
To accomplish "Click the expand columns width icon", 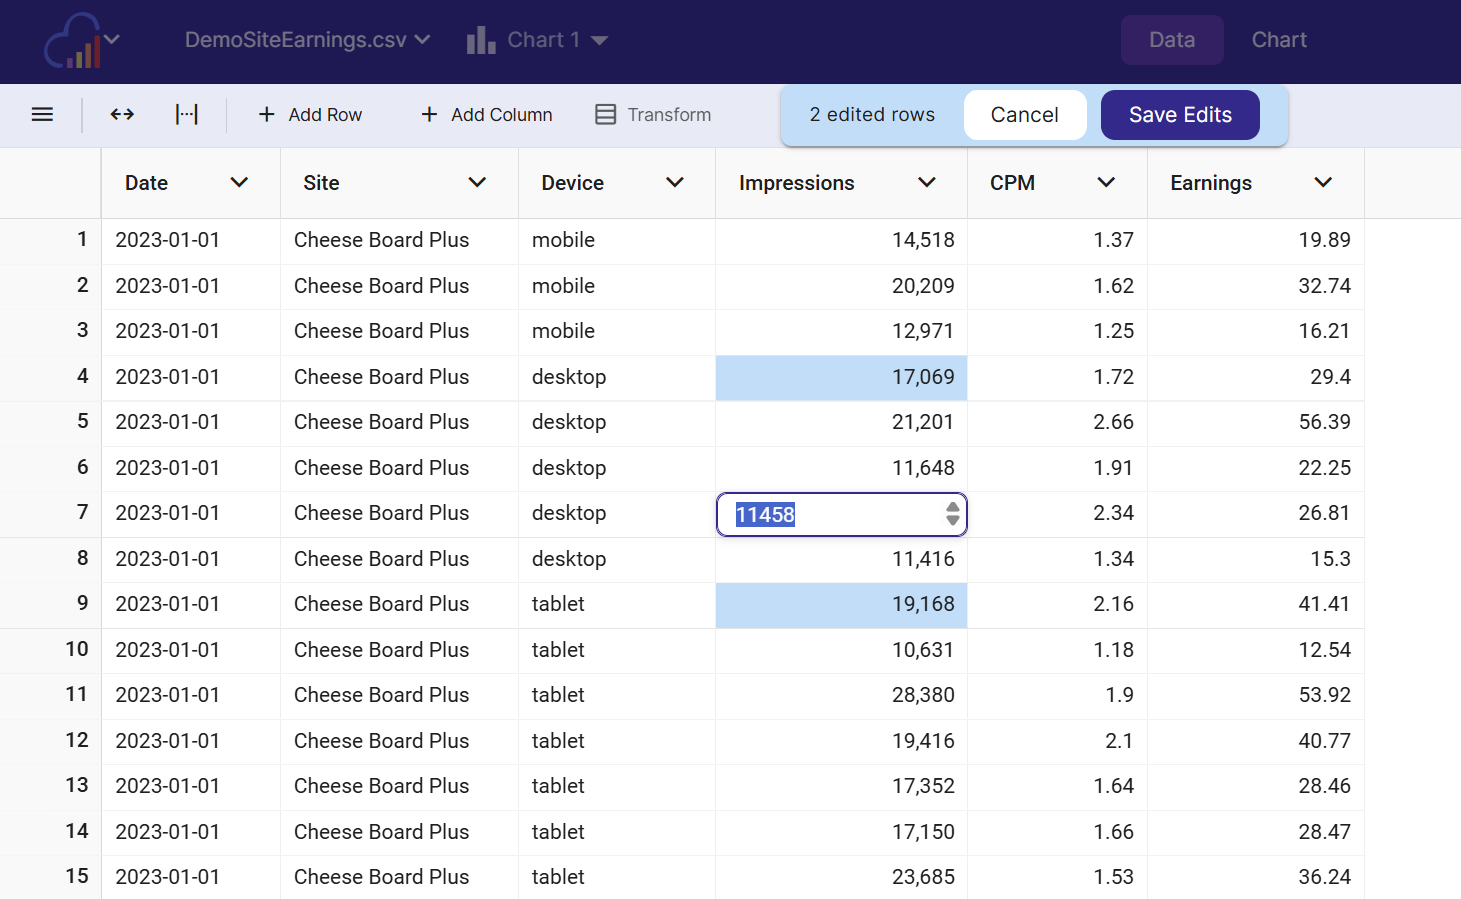I will click(x=187, y=115).
